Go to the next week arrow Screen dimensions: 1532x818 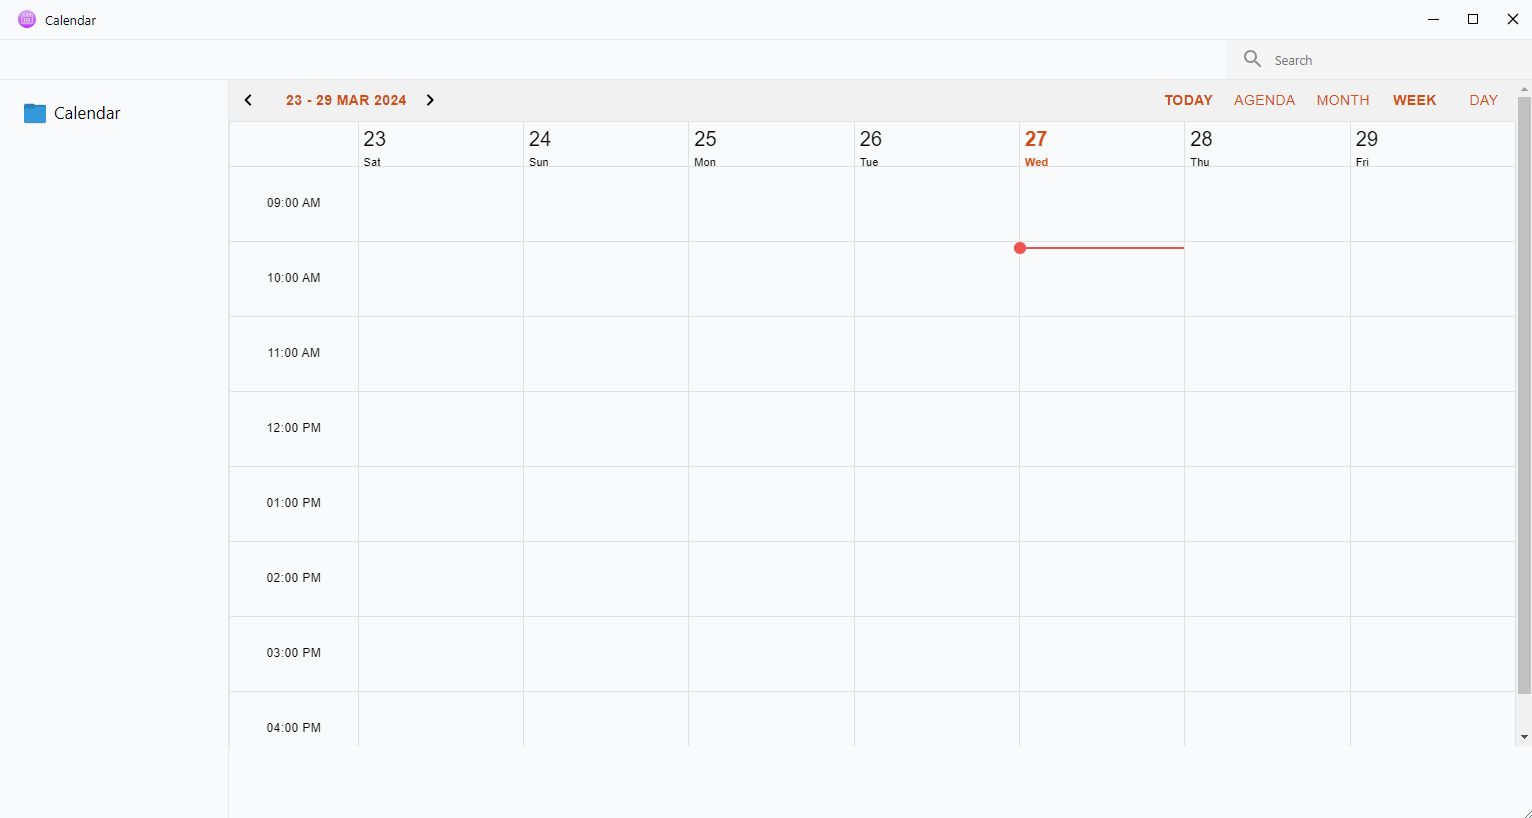coord(430,100)
